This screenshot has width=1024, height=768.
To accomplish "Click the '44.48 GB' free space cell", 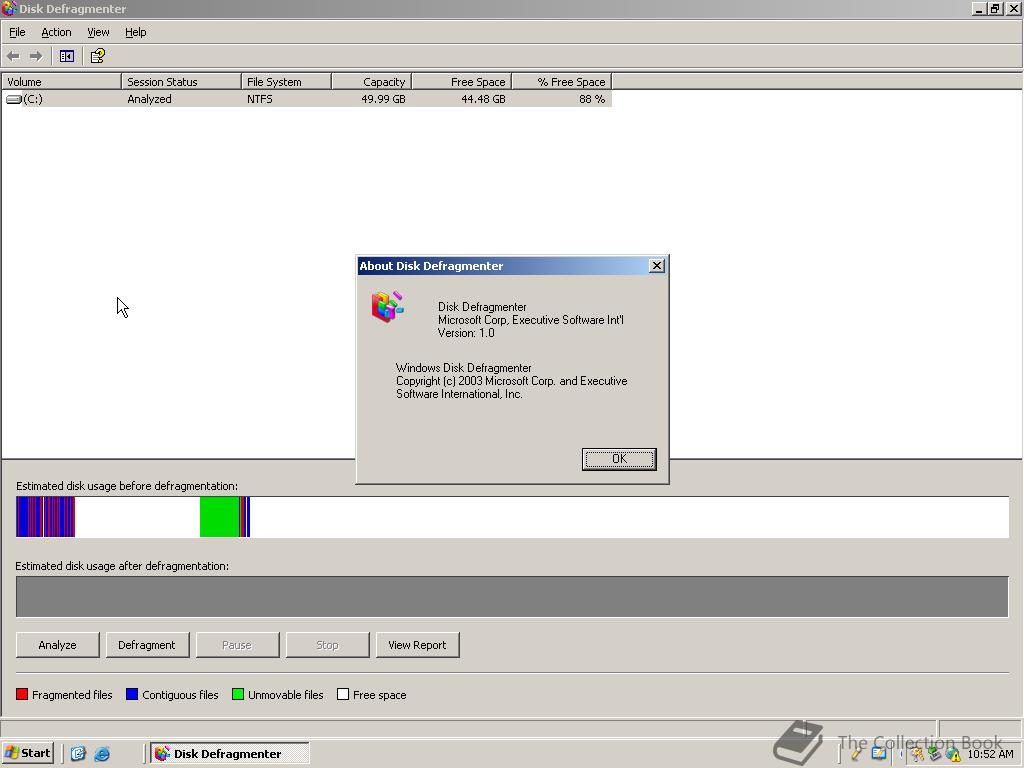I will [x=483, y=99].
